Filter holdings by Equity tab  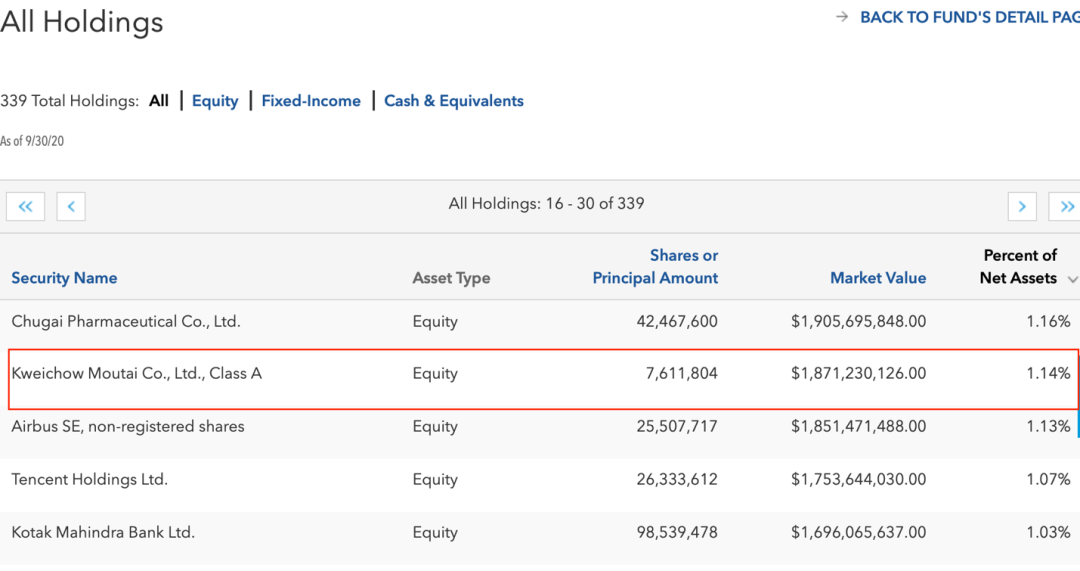coord(215,101)
